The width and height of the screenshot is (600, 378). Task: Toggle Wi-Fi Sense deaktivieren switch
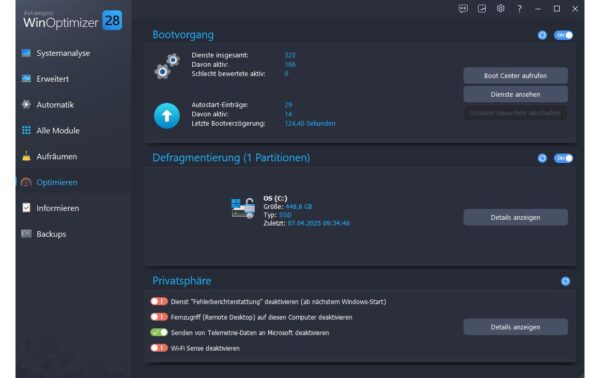tap(159, 348)
